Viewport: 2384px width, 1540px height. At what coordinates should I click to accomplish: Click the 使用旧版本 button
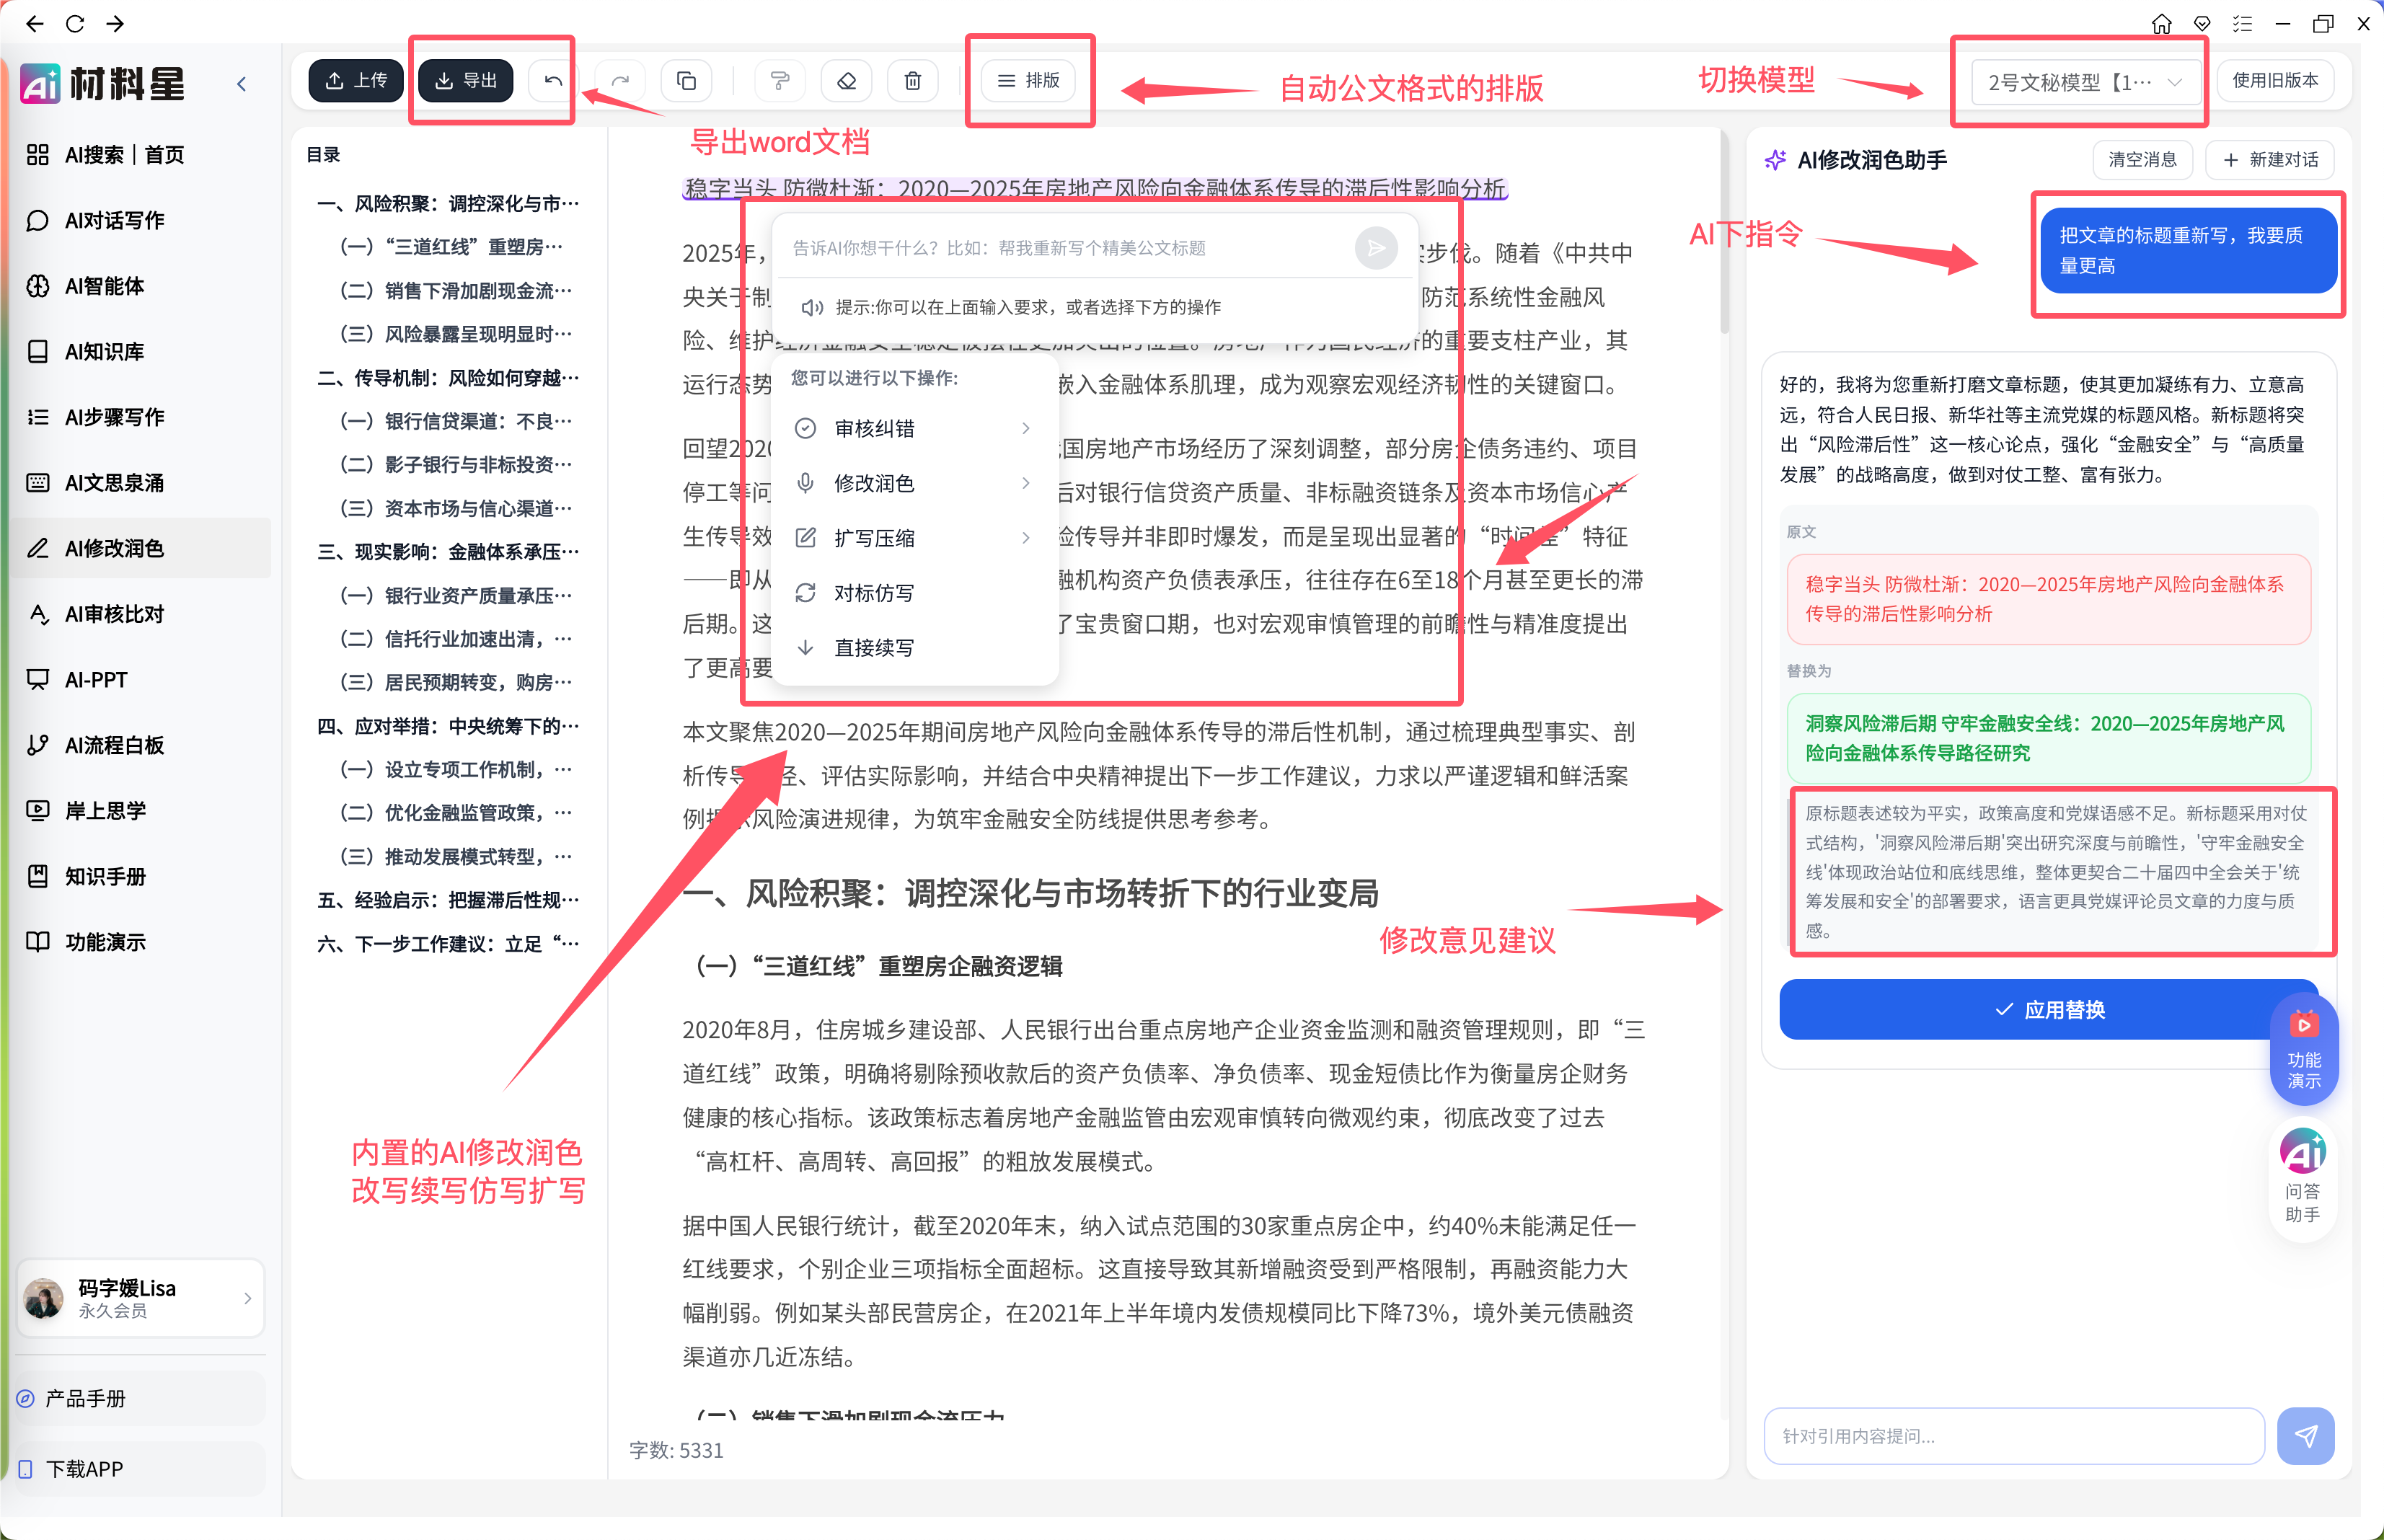[2277, 81]
